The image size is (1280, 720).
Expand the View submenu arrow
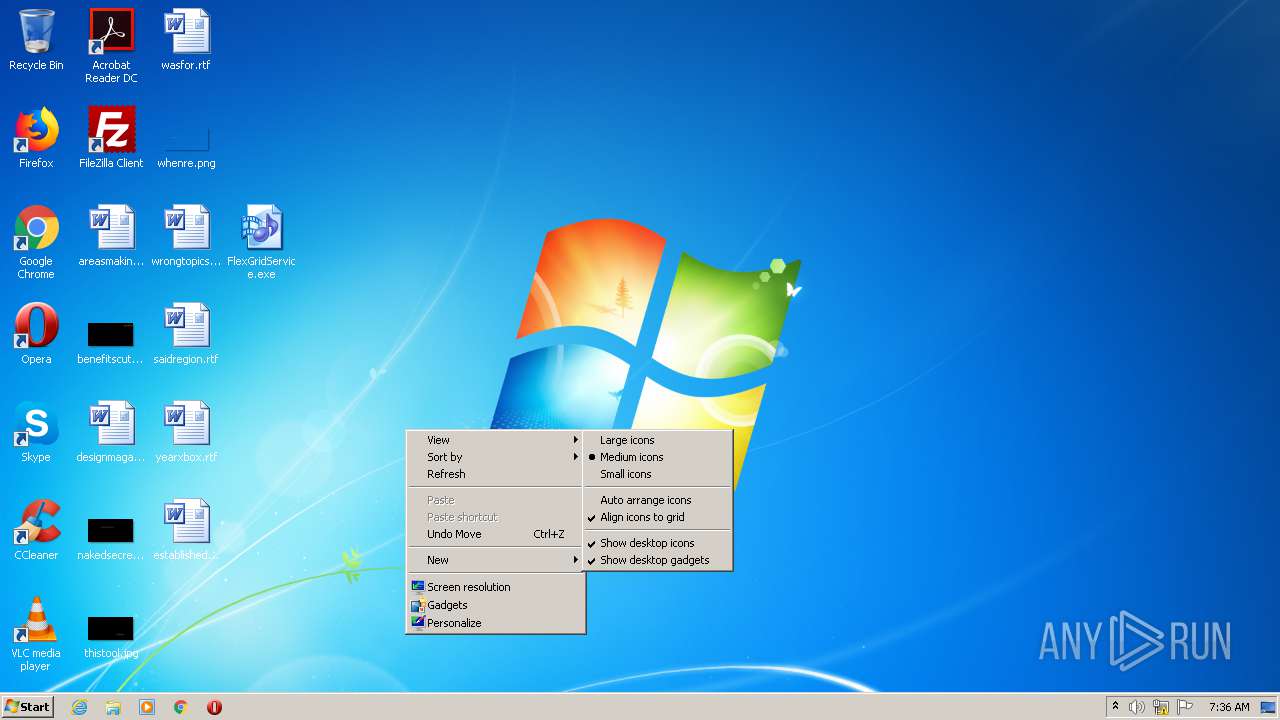click(x=575, y=440)
